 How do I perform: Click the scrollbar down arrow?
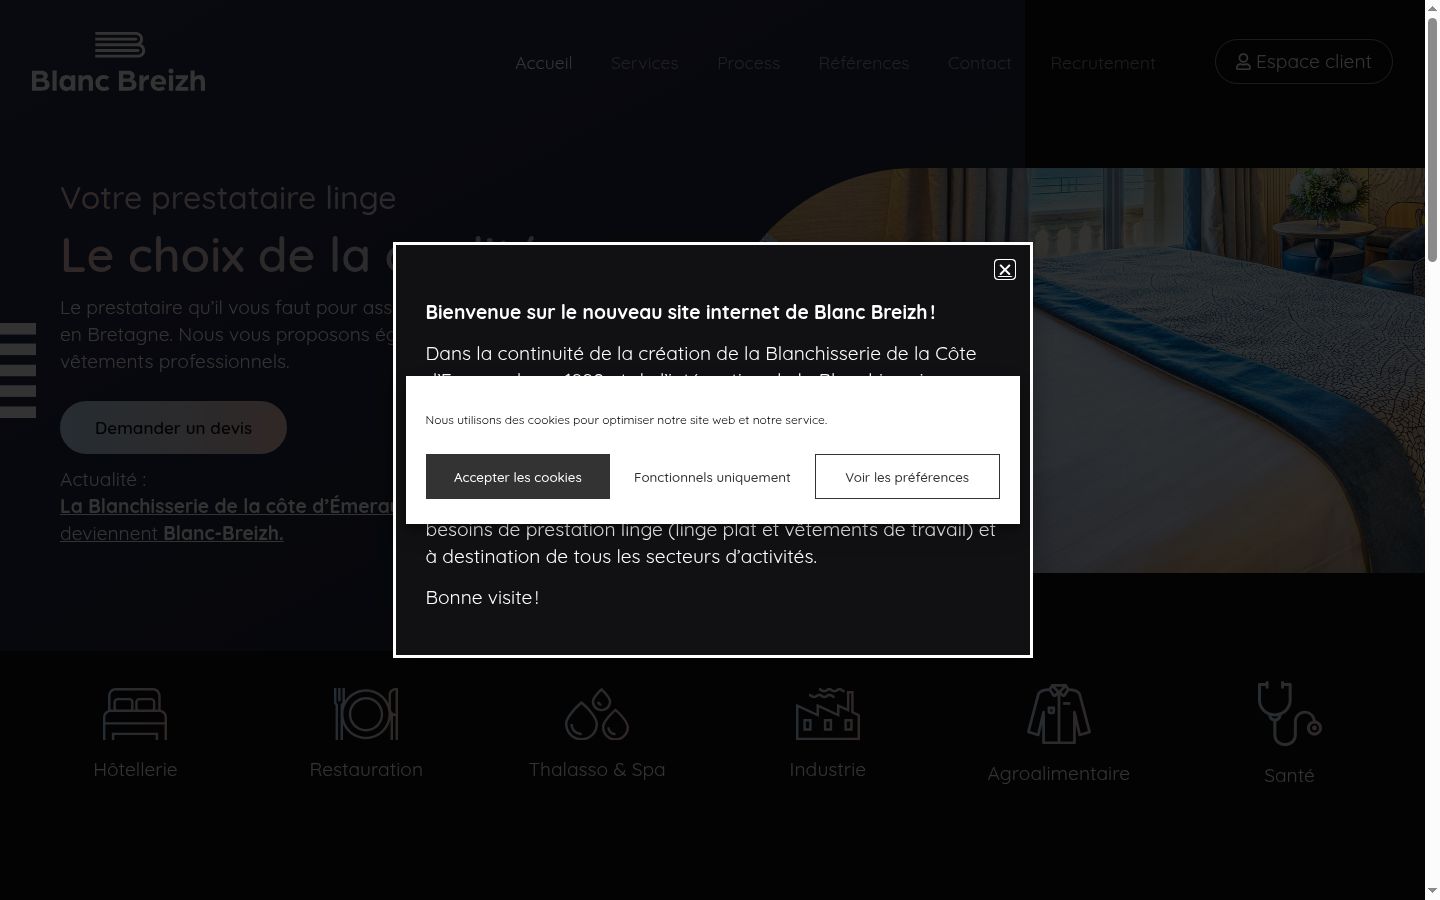[1432, 891]
